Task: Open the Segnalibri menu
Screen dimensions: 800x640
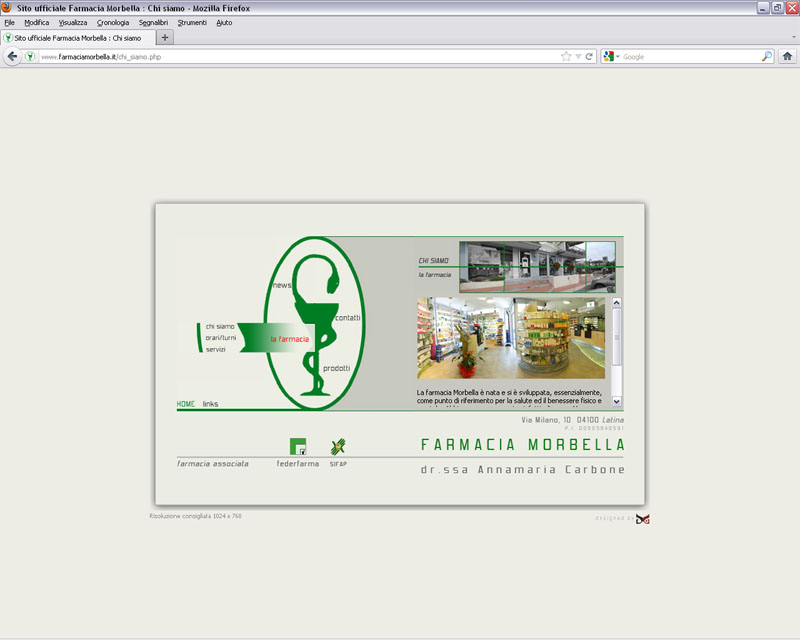Action: tap(153, 22)
